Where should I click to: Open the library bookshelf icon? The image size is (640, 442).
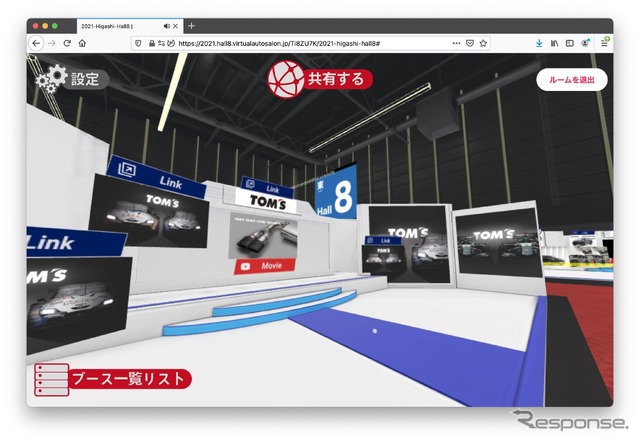(x=554, y=43)
